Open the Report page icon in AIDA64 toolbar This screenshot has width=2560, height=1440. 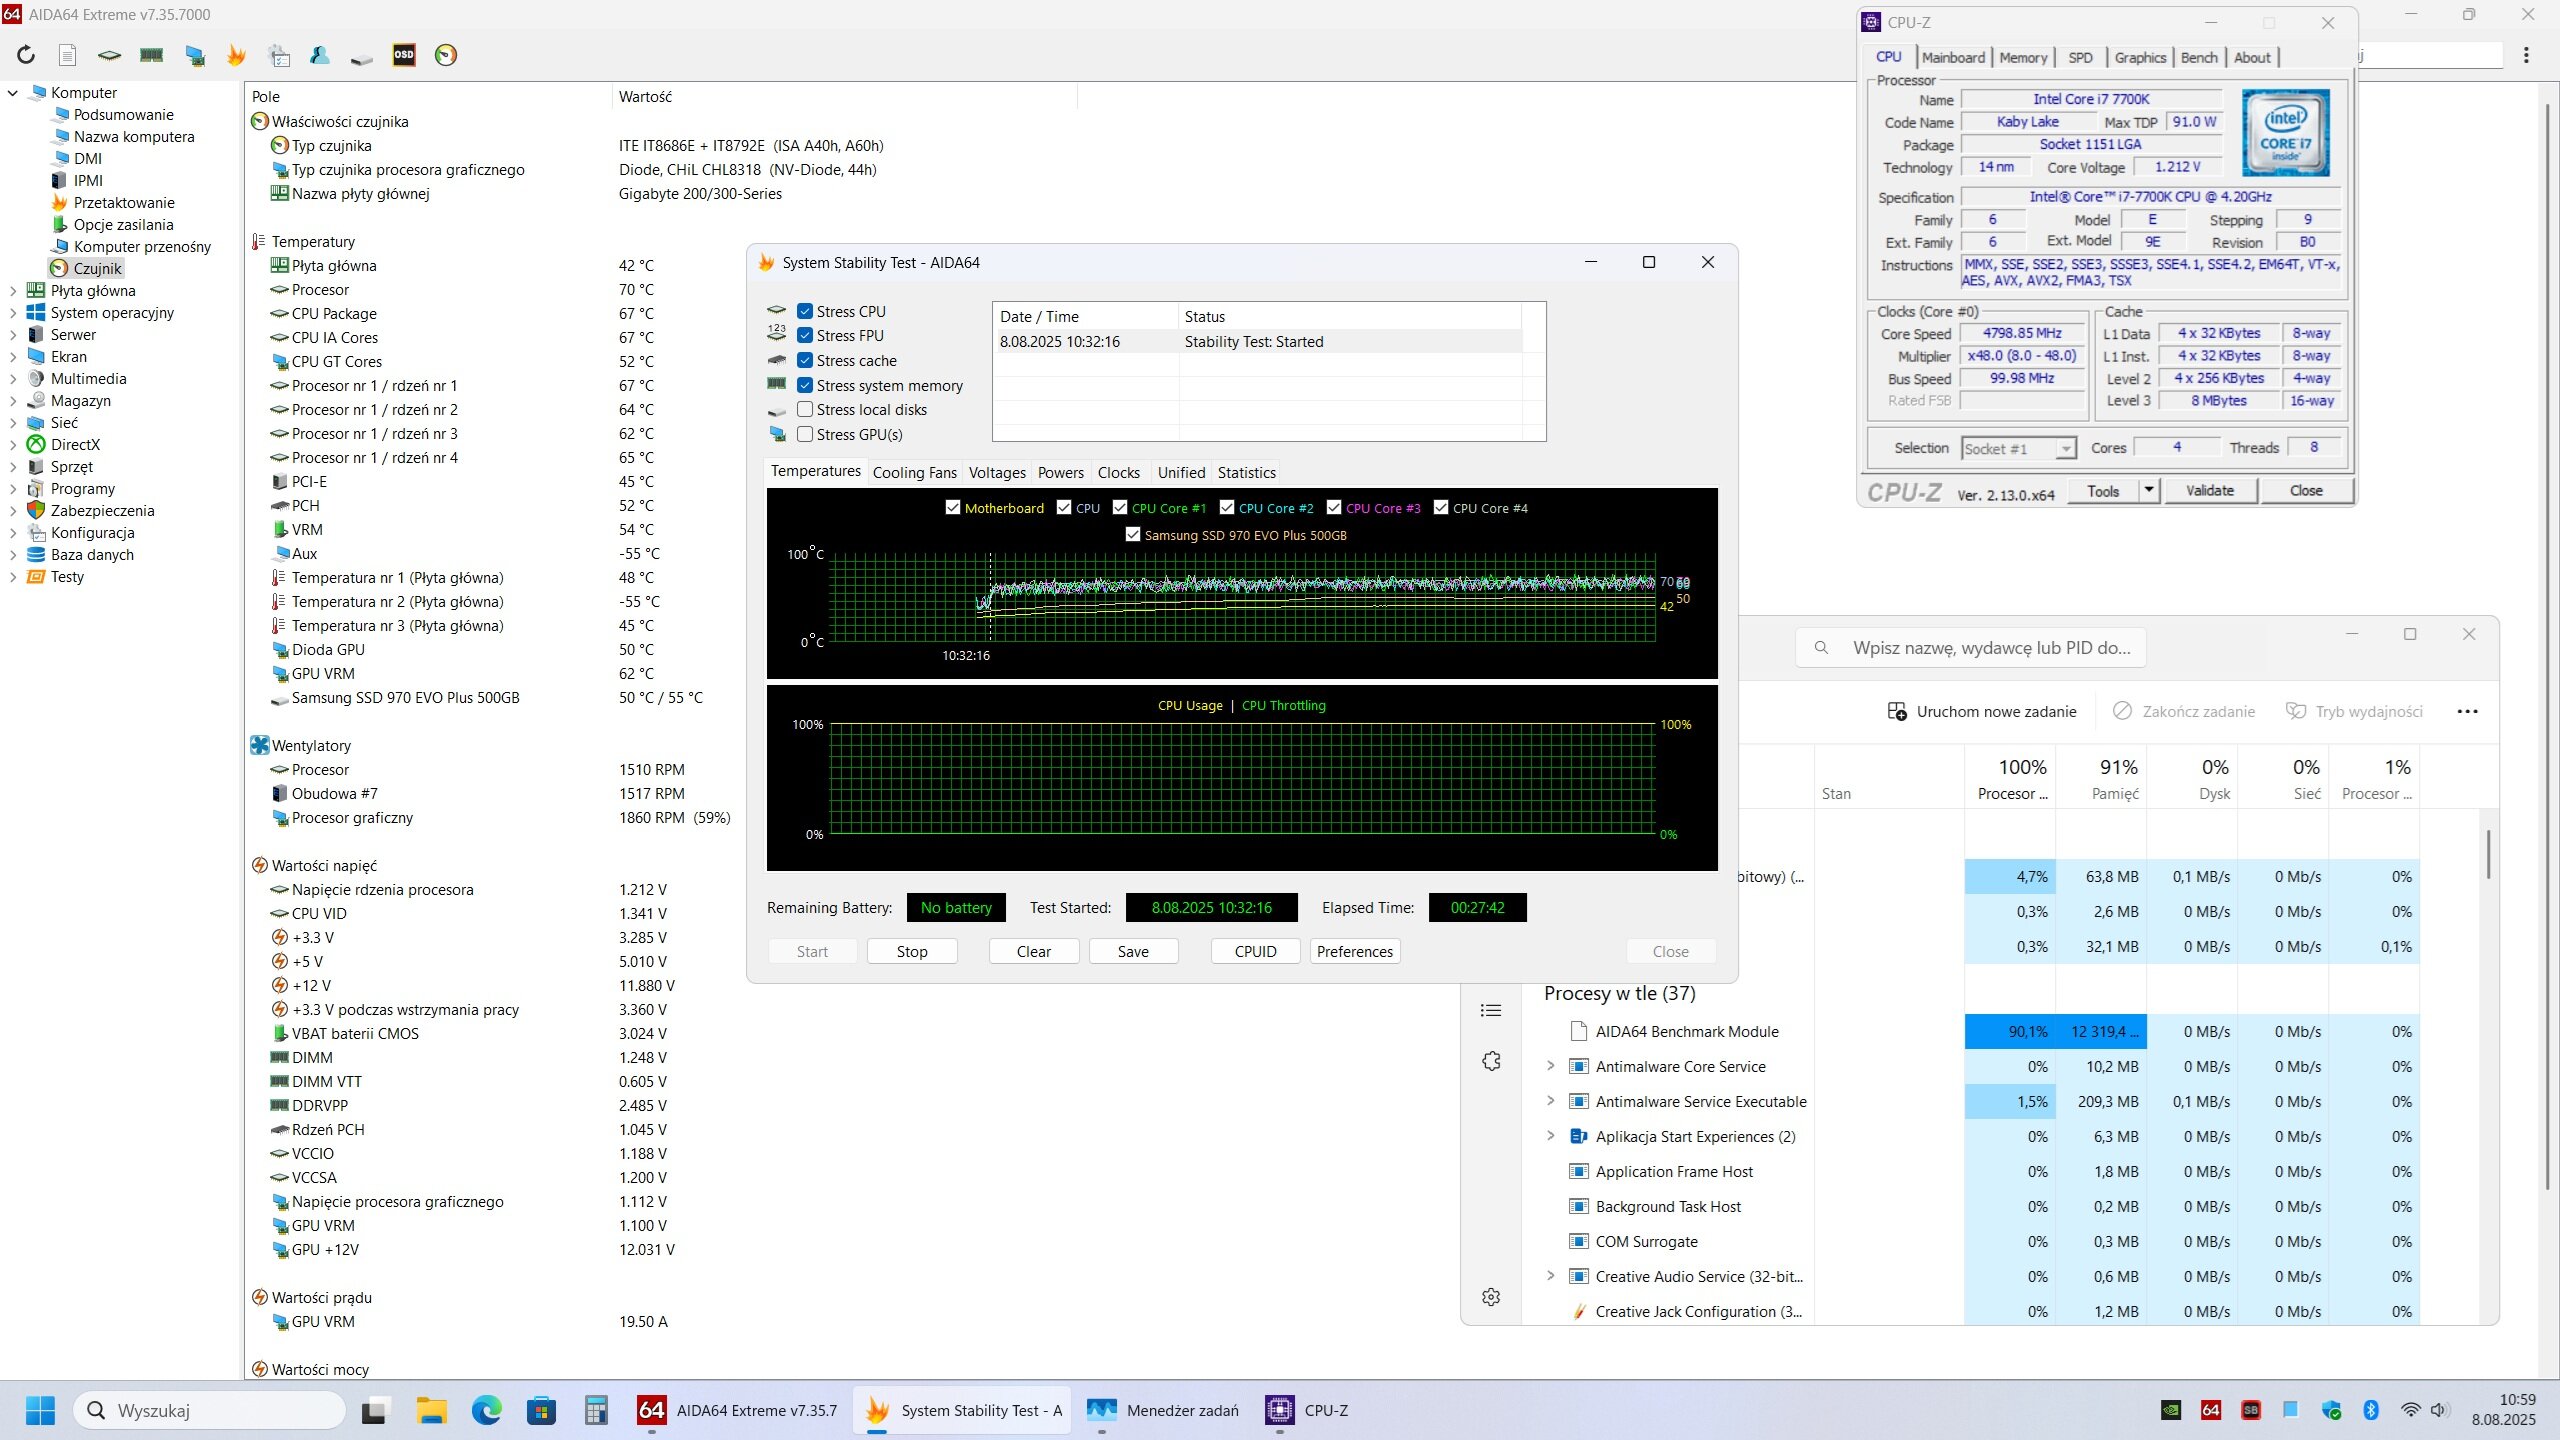(x=67, y=55)
